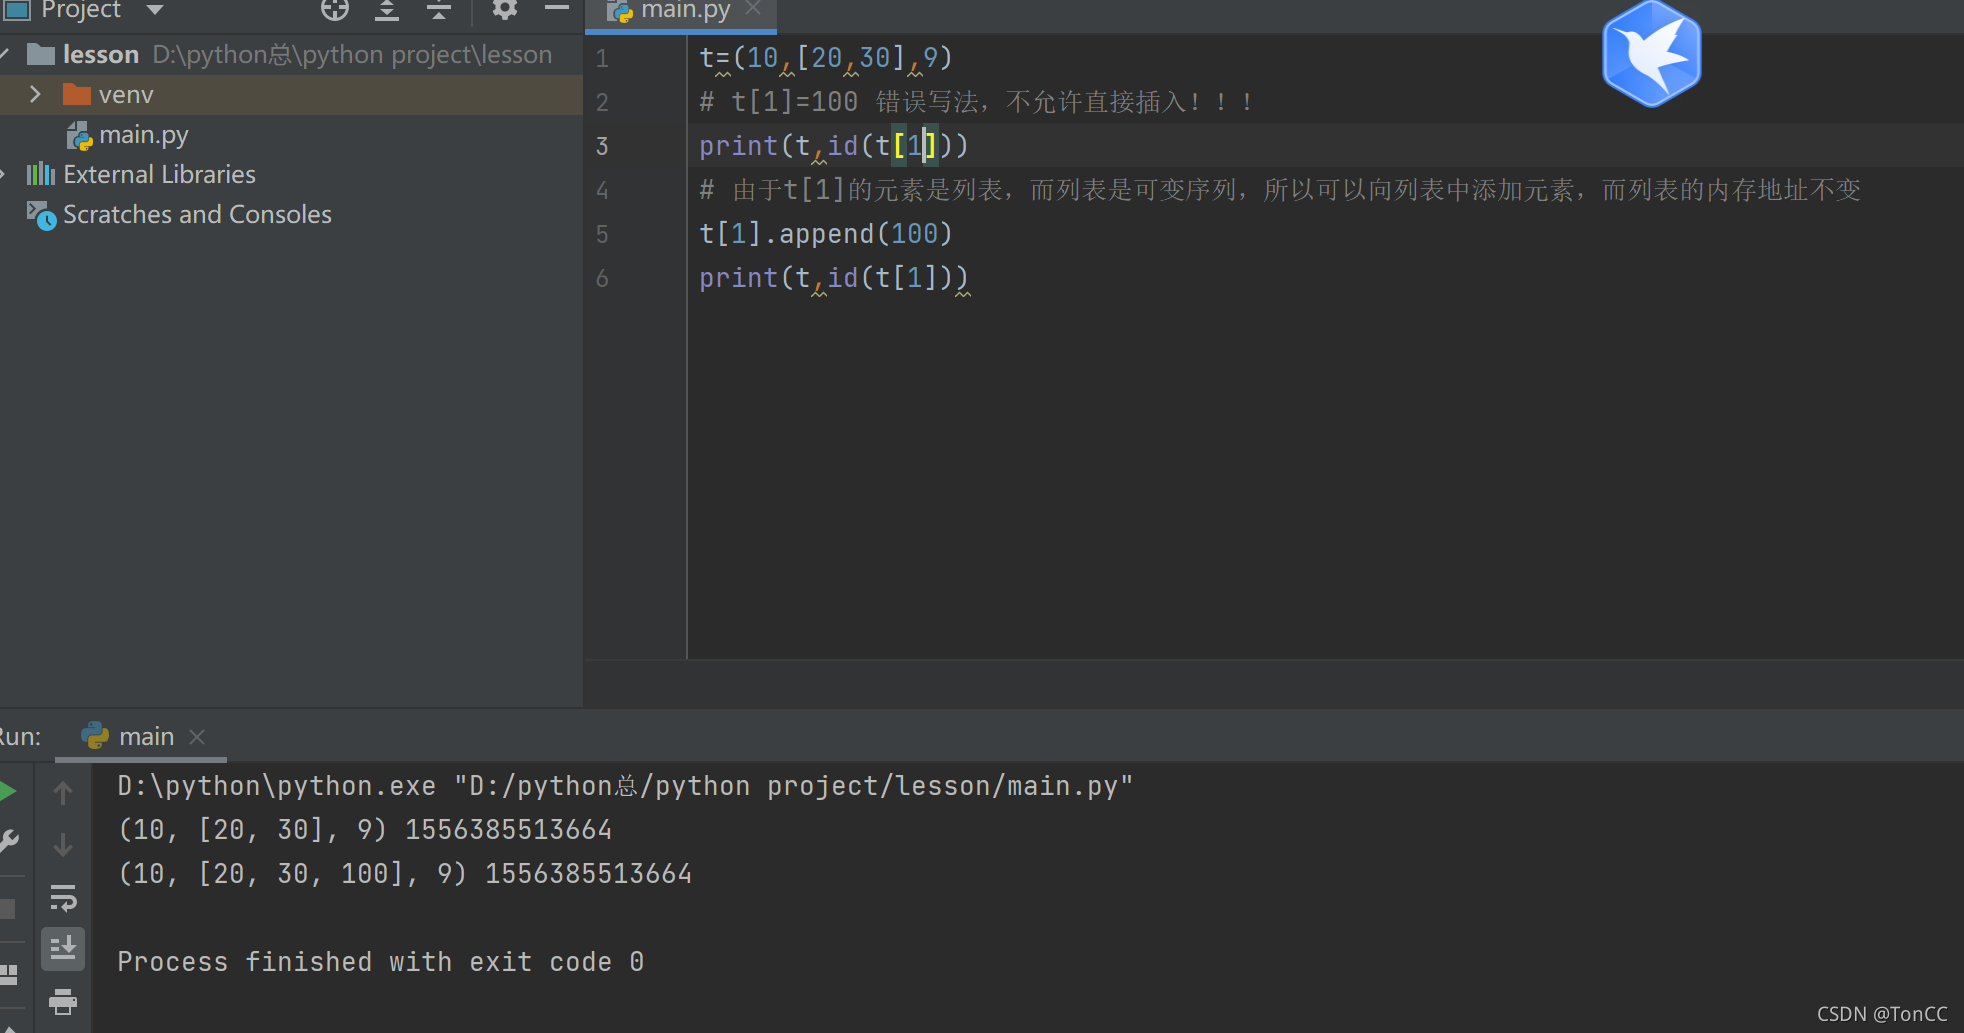This screenshot has width=1964, height=1033.
Task: Click the locate/select opened file icon
Action: coord(335,10)
